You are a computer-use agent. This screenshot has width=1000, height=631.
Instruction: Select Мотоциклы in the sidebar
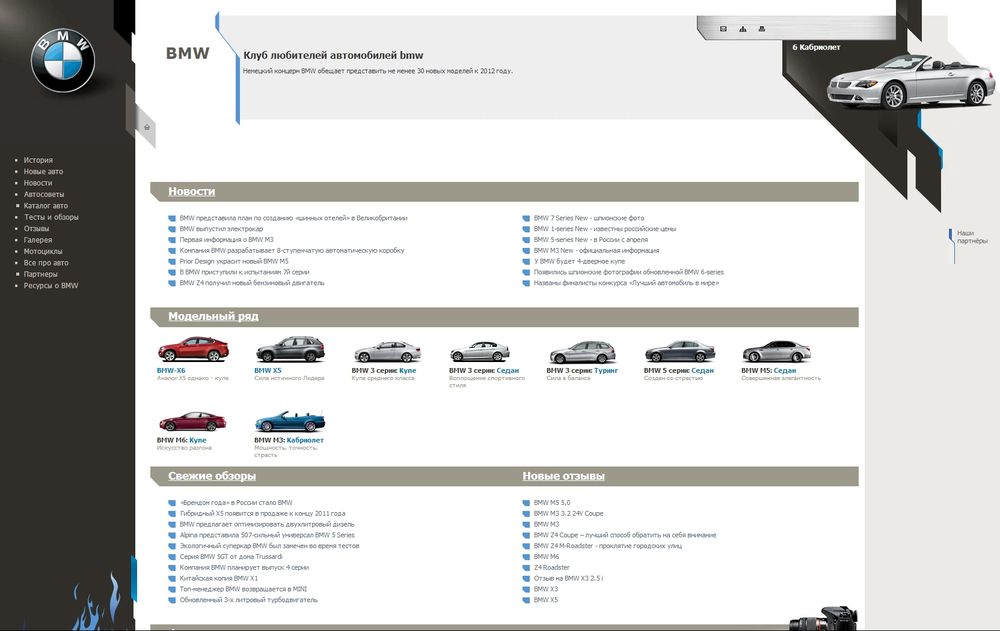coord(43,251)
